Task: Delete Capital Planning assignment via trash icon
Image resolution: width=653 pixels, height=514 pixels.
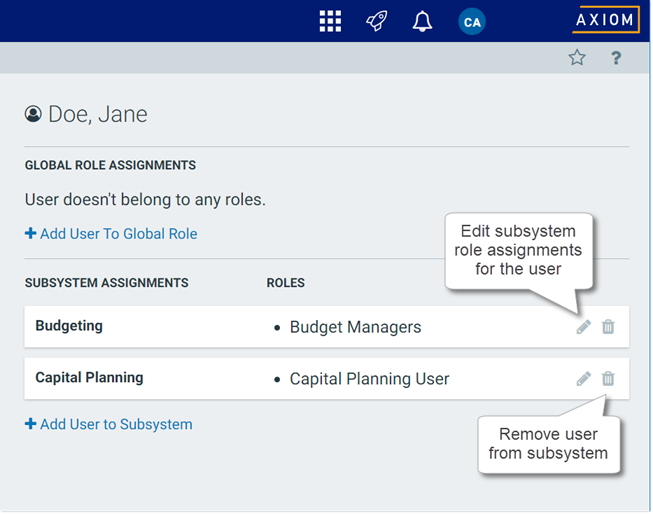Action: click(x=608, y=379)
